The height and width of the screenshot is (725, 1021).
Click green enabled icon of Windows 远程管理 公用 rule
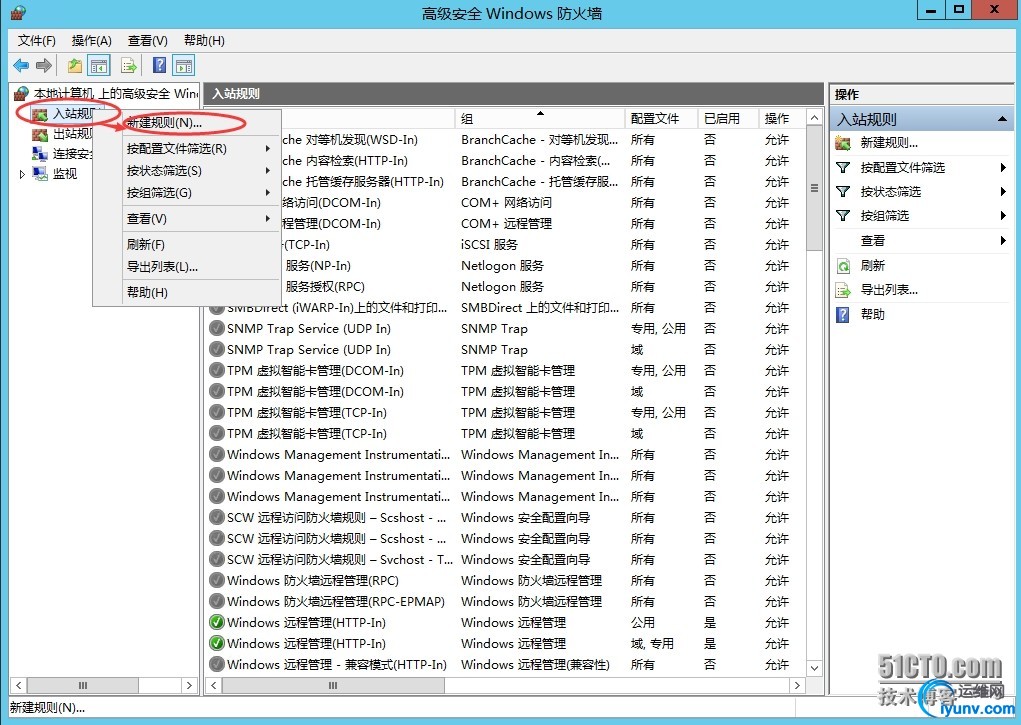(216, 622)
